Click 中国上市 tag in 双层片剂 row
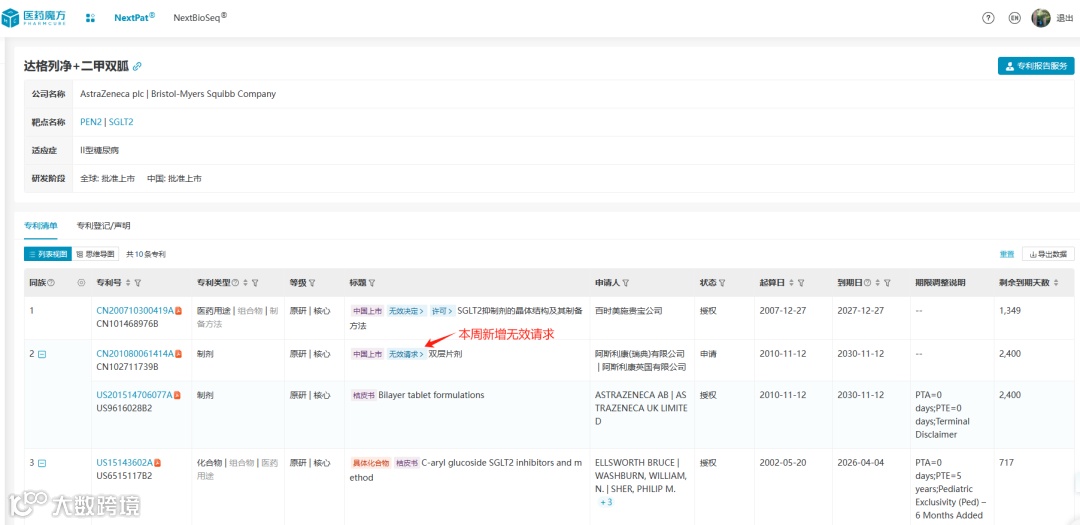 pos(367,354)
